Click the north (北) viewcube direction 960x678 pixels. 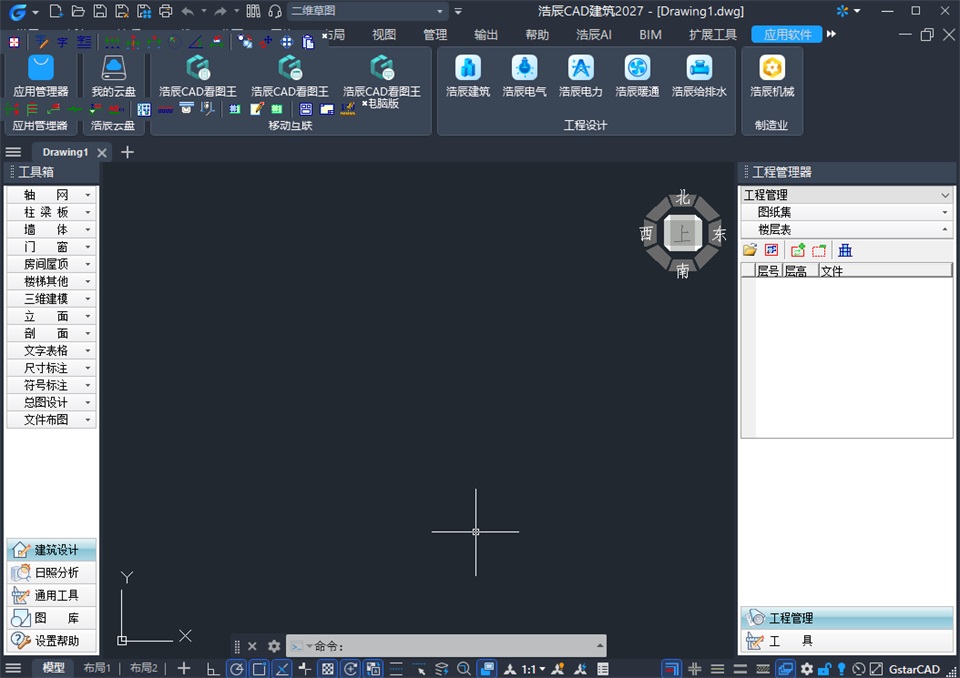coord(683,198)
